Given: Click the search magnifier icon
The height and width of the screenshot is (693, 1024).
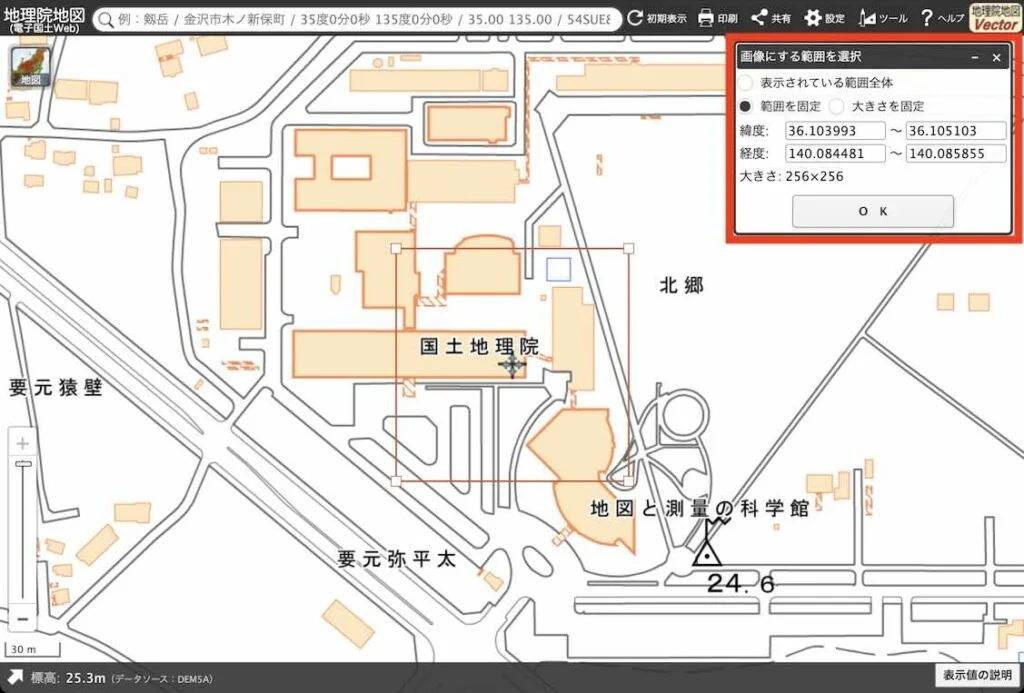Looking at the screenshot, I should [x=104, y=19].
